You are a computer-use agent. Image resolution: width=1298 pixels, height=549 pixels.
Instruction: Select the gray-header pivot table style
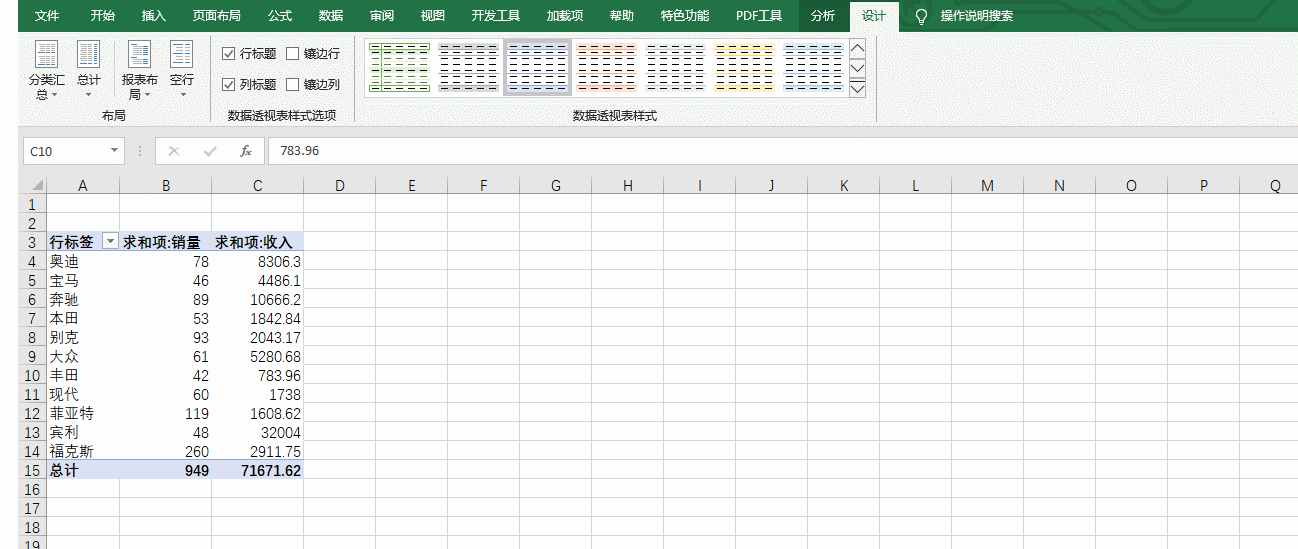(468, 67)
